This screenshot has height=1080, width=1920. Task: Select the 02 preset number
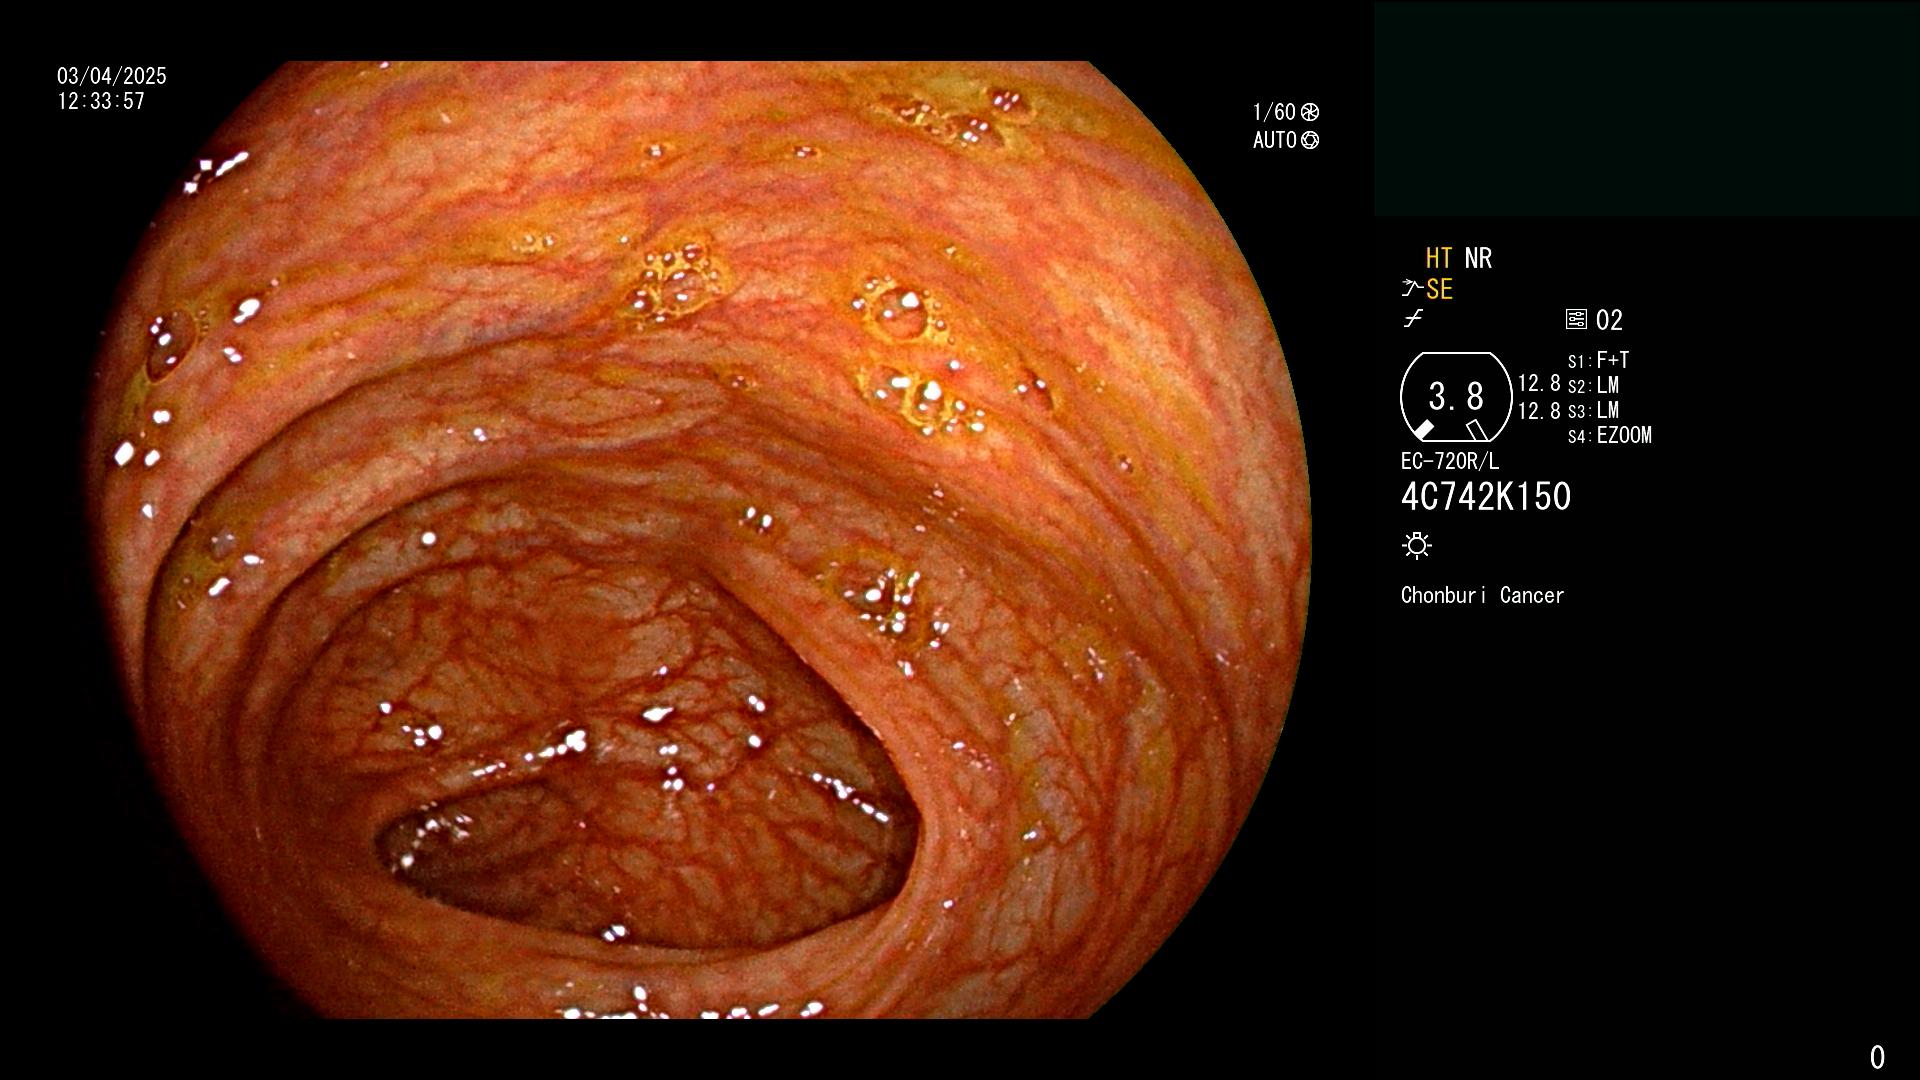click(x=1609, y=320)
